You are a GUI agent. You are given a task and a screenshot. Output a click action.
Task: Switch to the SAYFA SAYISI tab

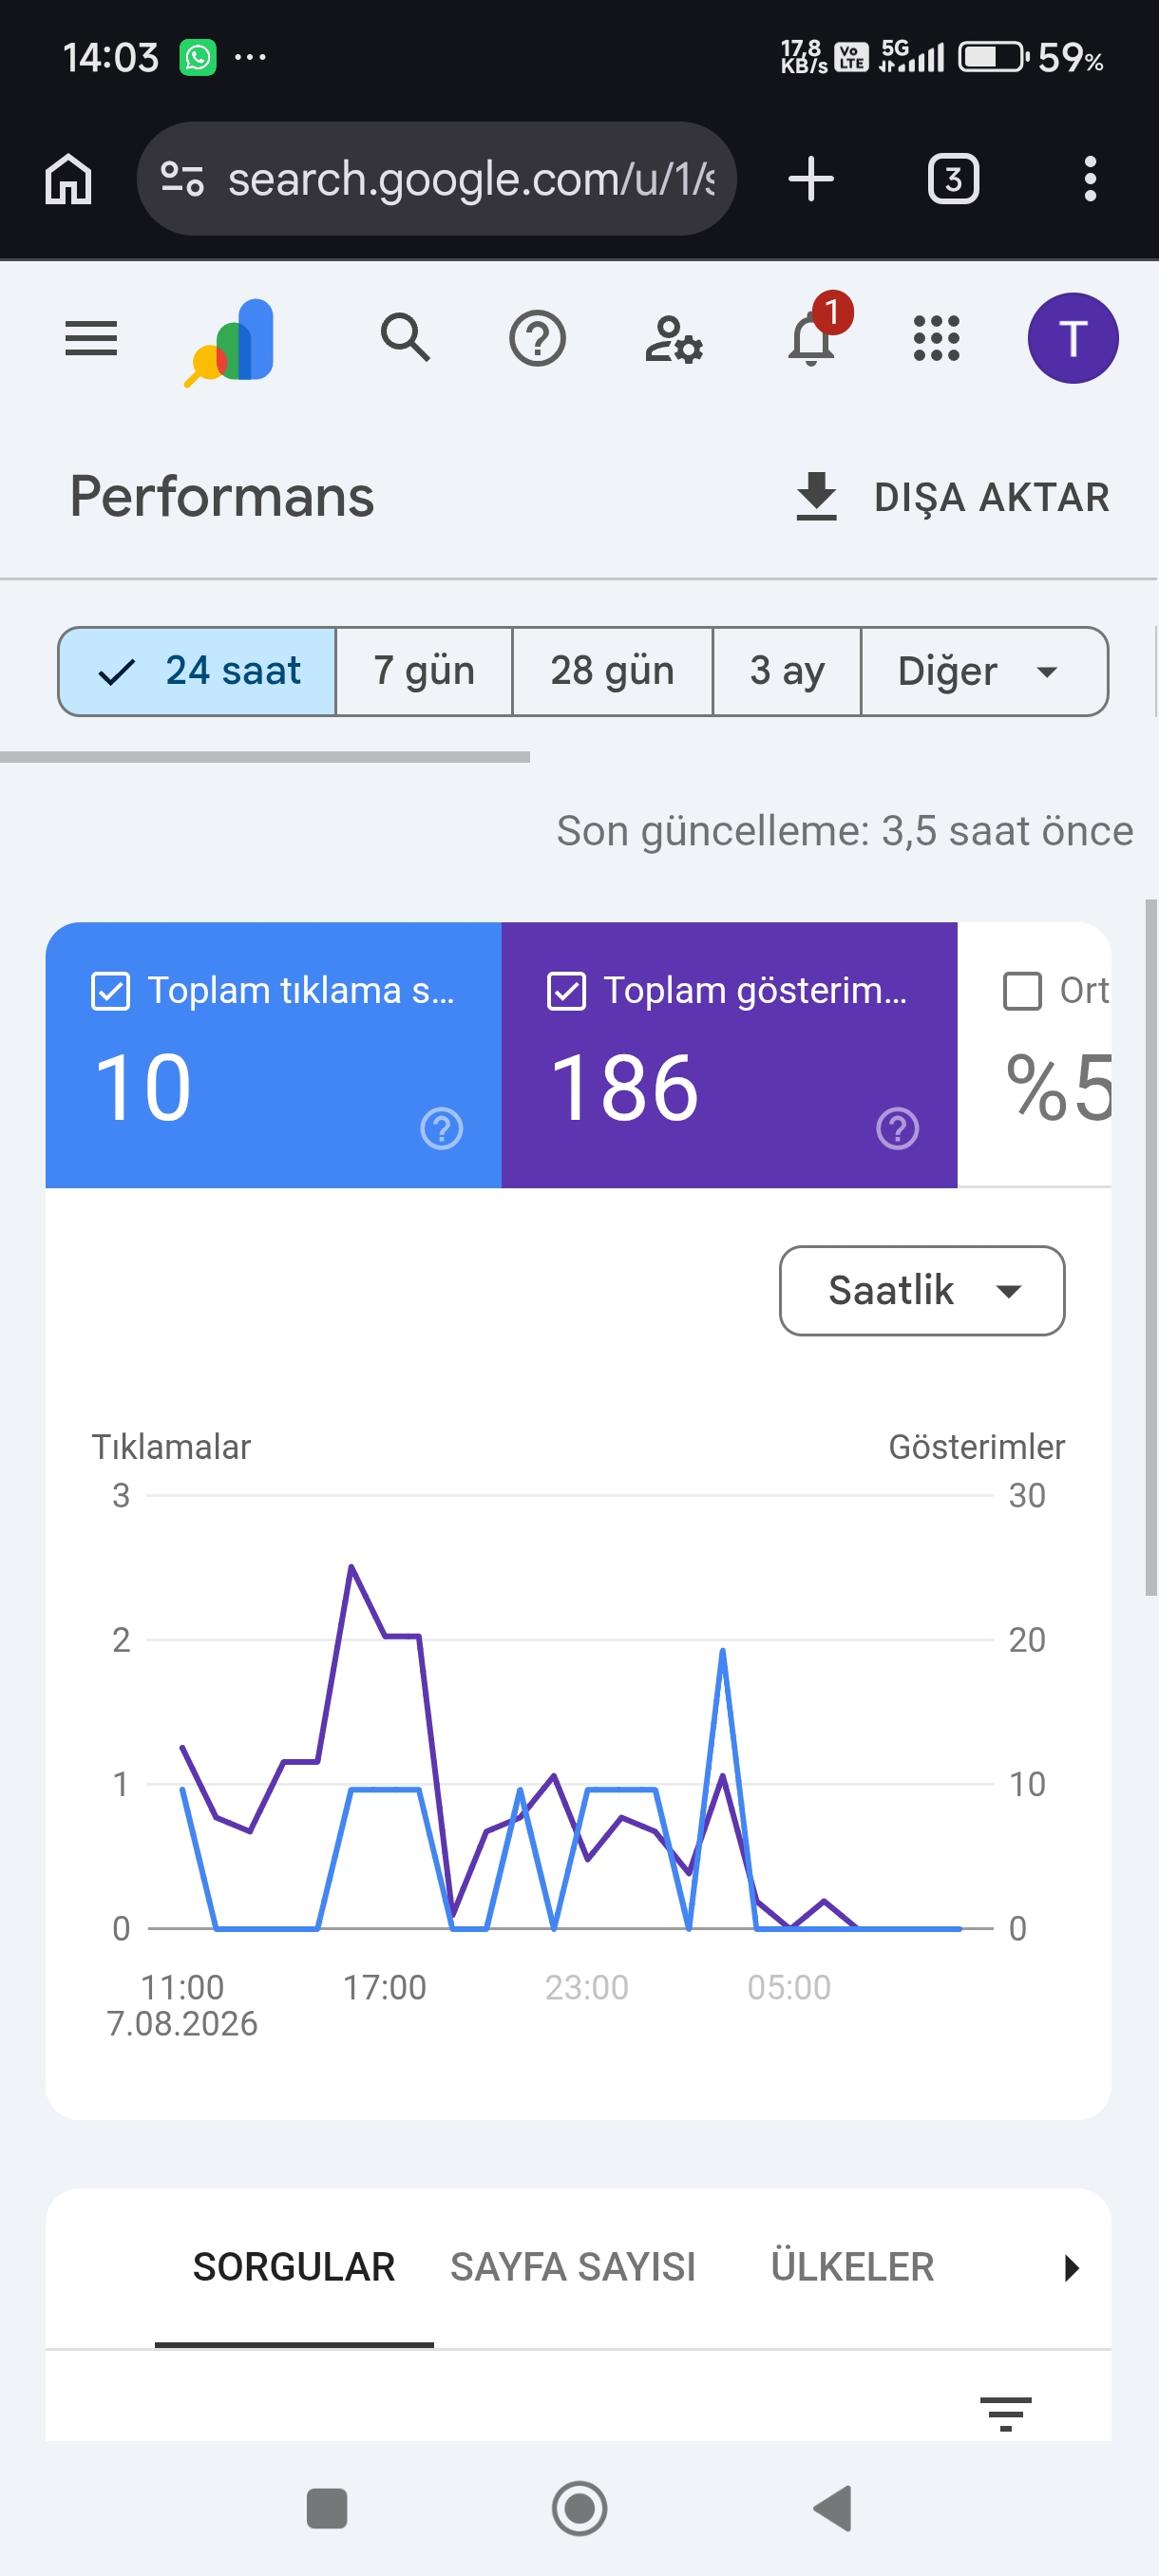click(572, 2267)
